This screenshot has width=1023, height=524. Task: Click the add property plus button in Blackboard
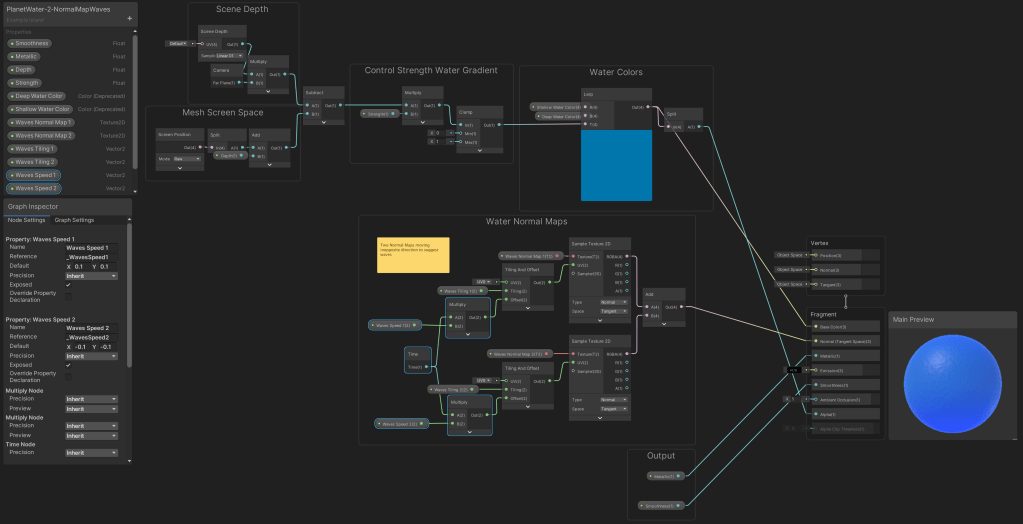129,18
